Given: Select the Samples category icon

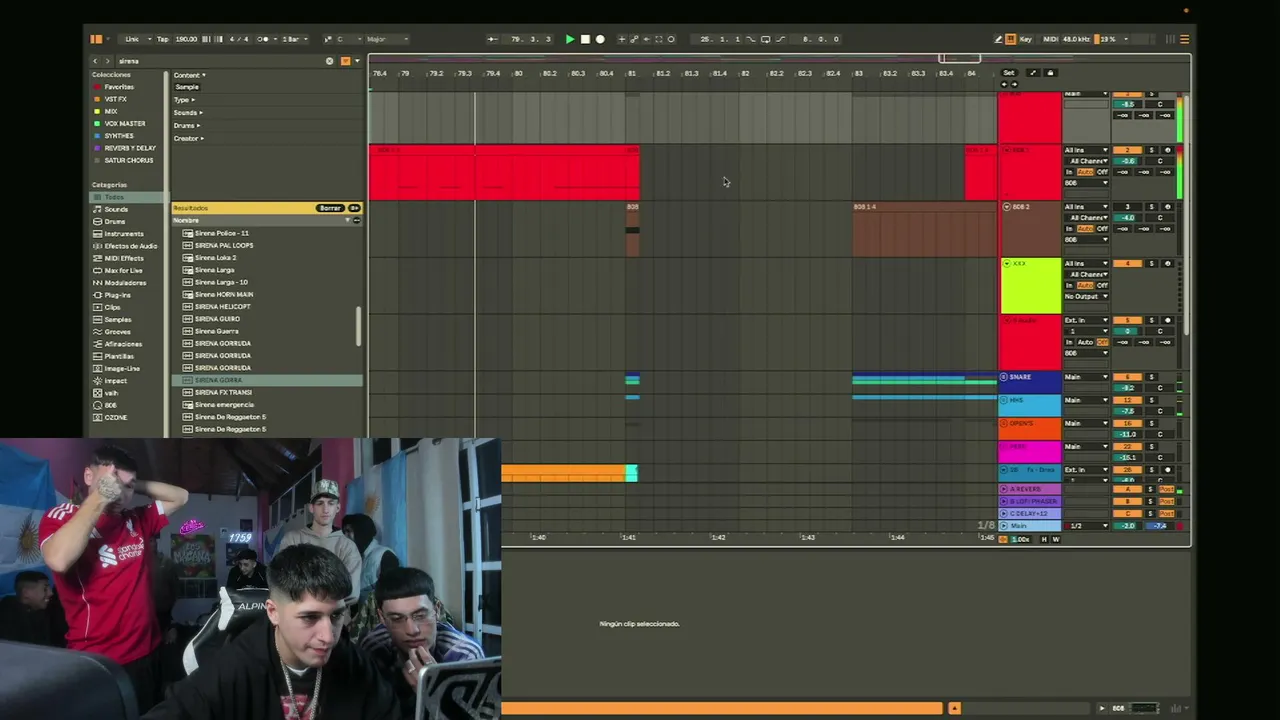Looking at the screenshot, I should pyautogui.click(x=97, y=319).
